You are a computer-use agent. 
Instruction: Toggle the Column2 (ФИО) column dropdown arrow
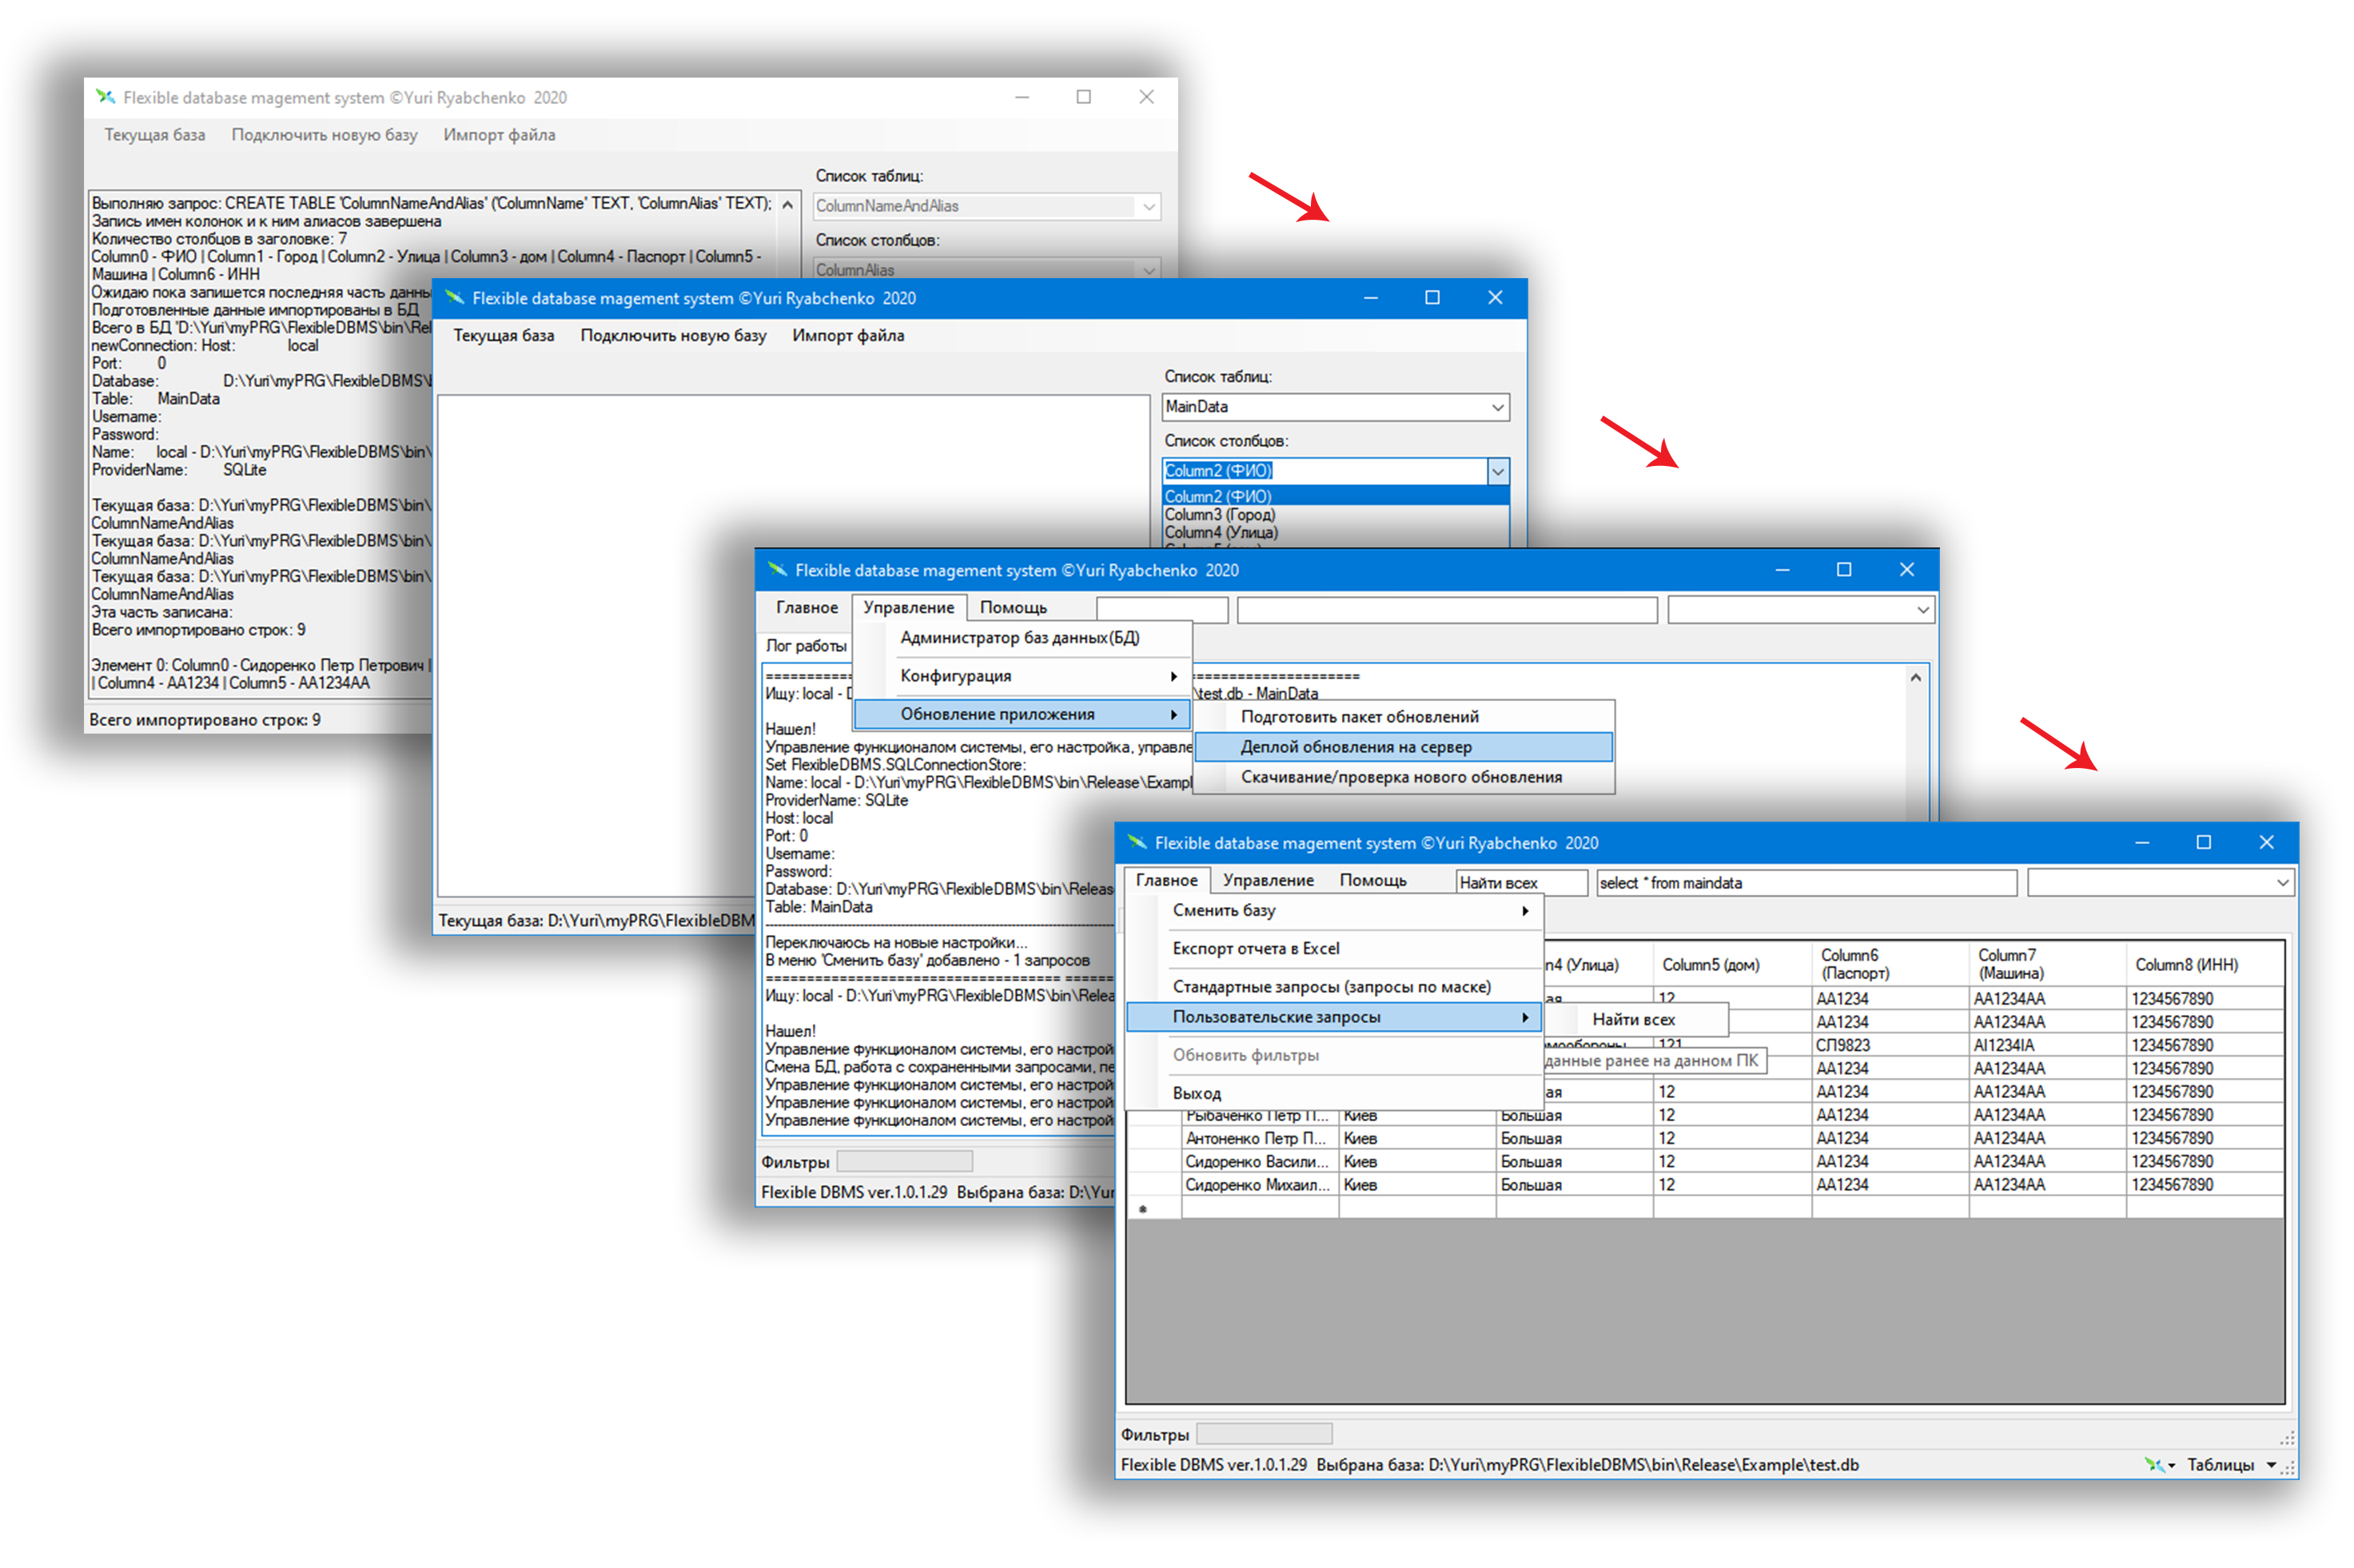tap(1497, 471)
